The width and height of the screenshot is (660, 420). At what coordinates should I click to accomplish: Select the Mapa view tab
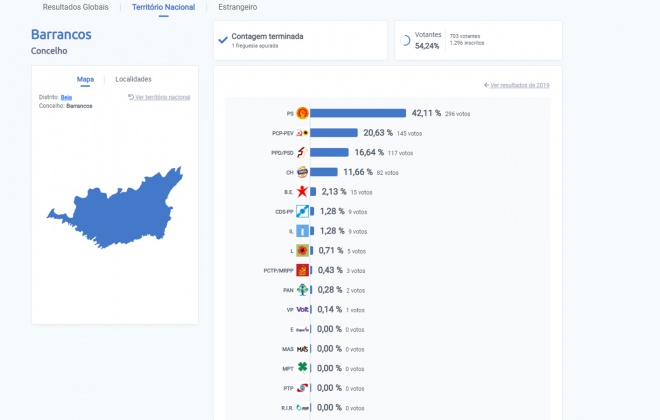tap(85, 79)
